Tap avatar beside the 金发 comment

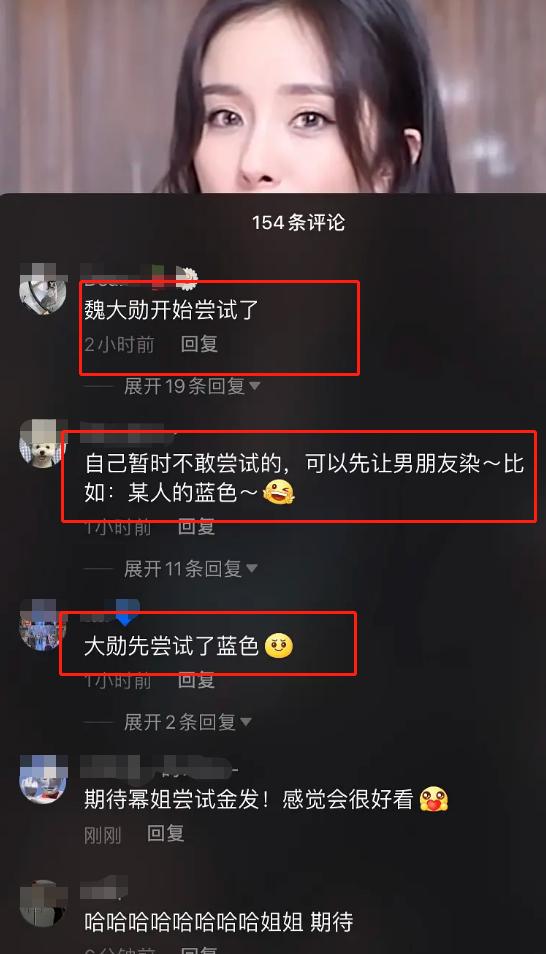coord(43,779)
